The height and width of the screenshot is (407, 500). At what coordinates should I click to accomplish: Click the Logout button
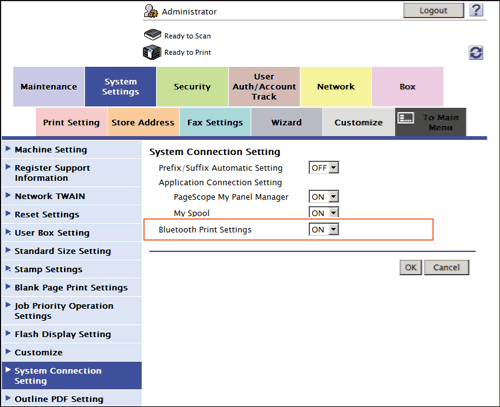(433, 10)
